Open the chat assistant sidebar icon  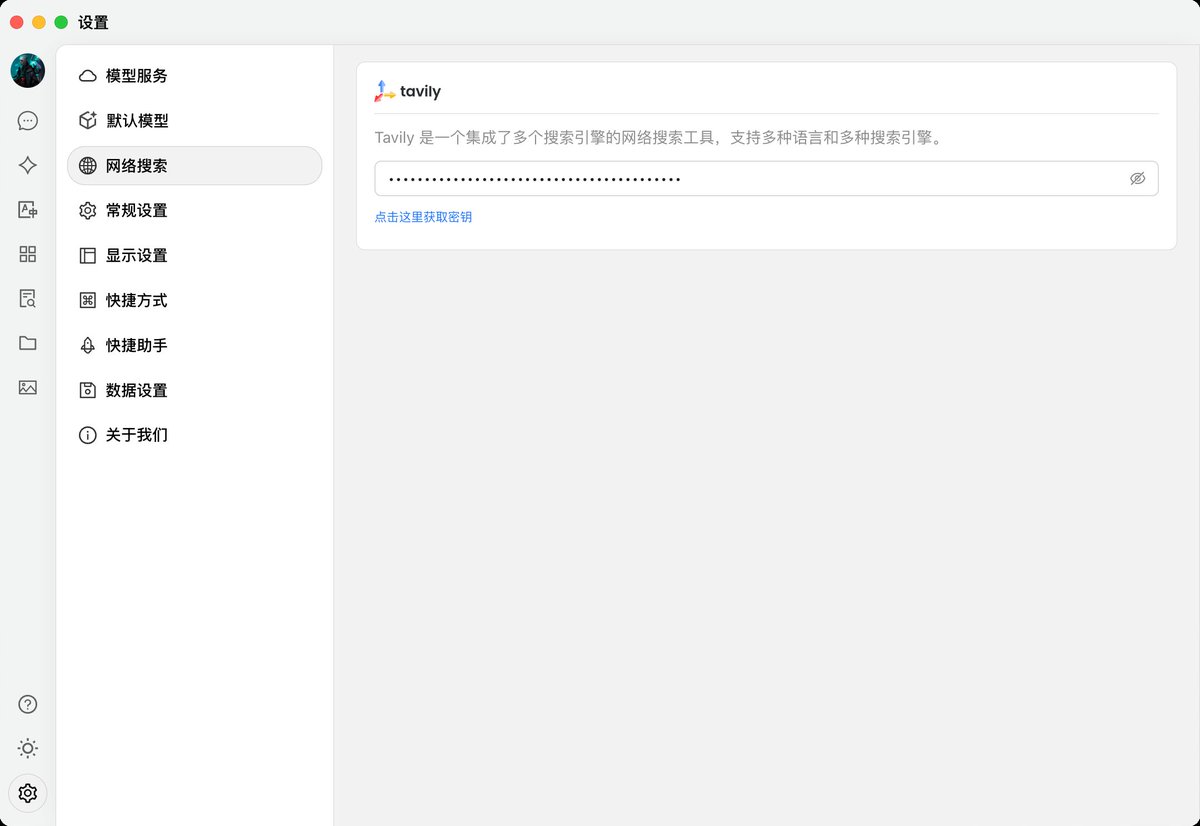(28, 121)
